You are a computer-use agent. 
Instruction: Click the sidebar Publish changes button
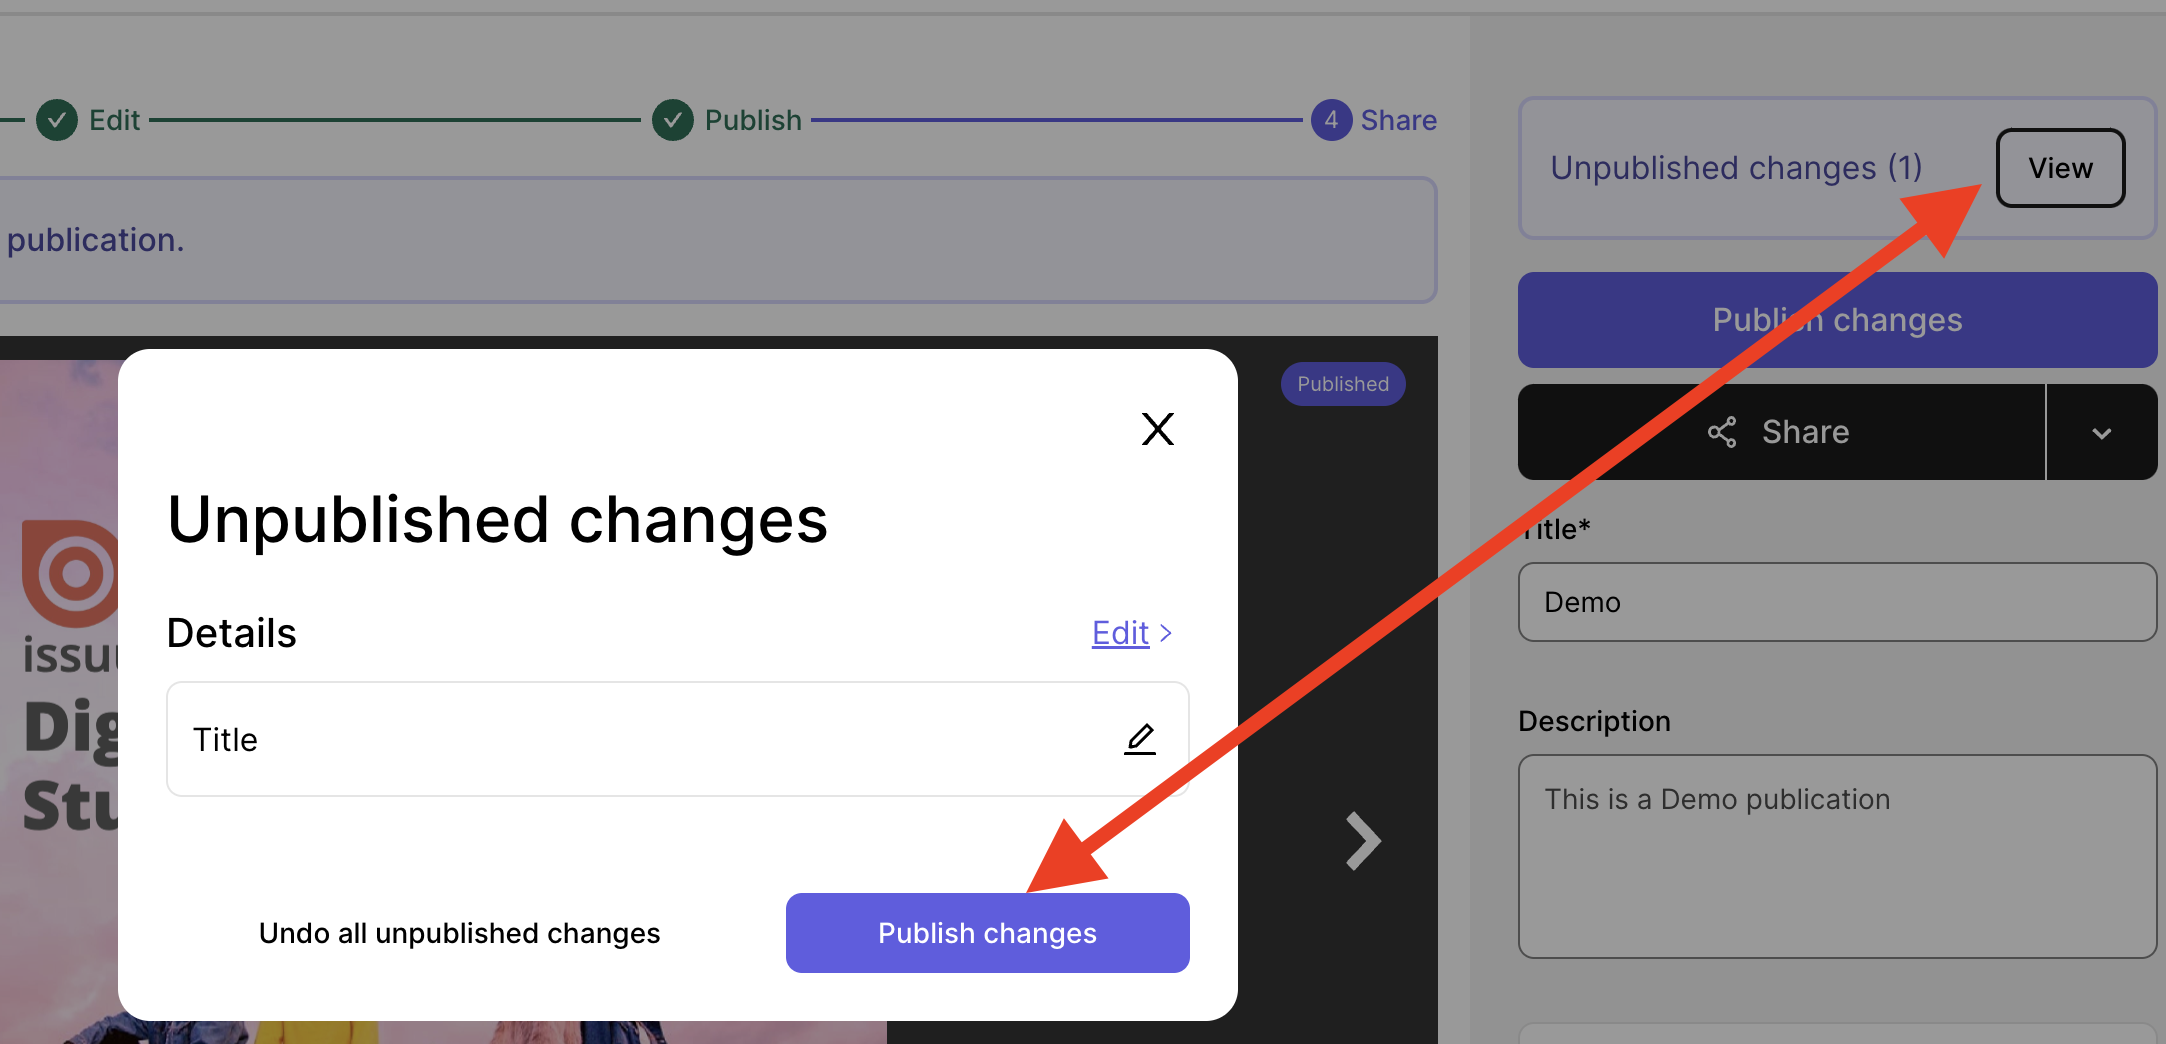(1837, 320)
